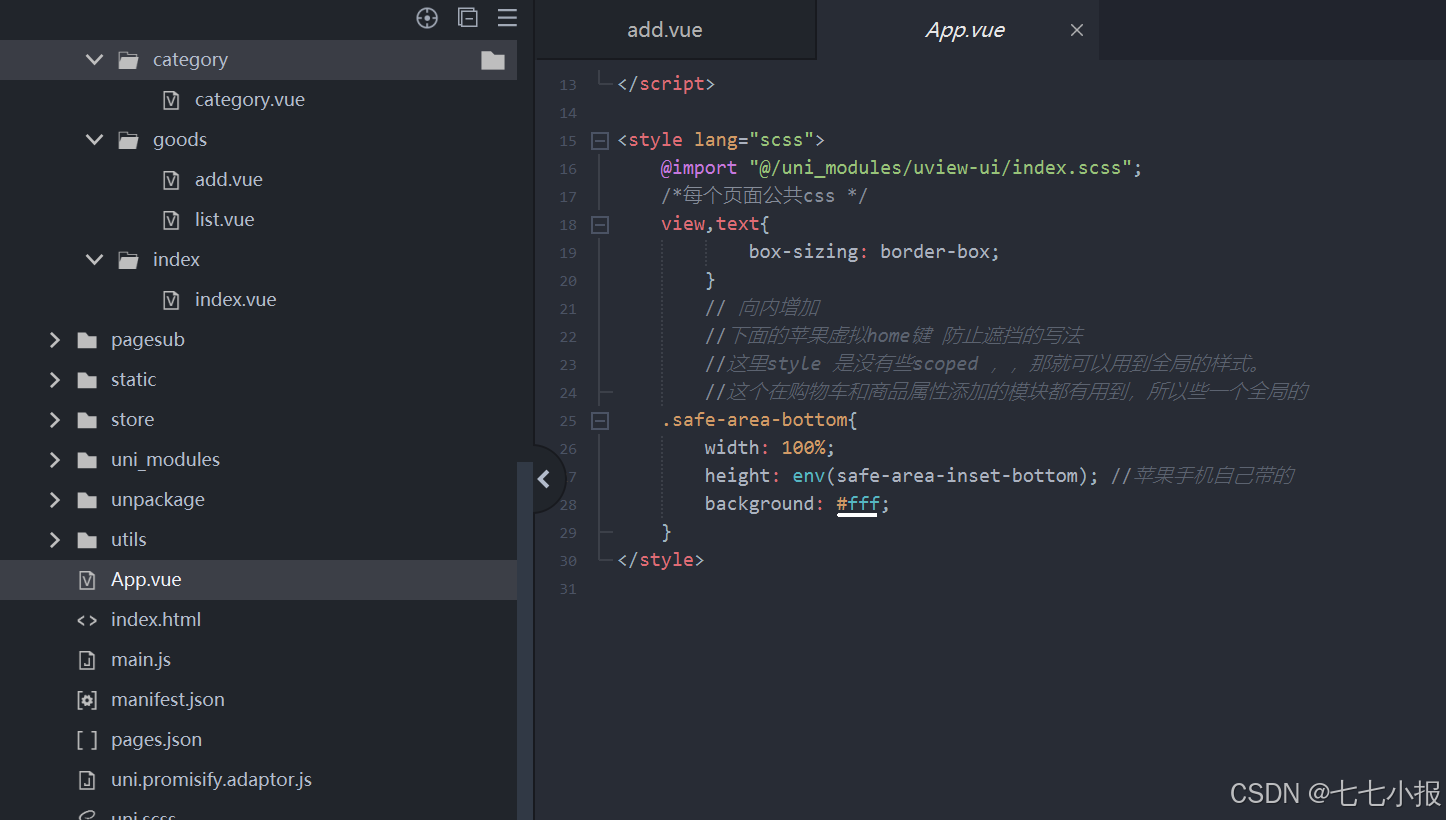Click the folder icon on category row
The image size is (1446, 820).
493,60
